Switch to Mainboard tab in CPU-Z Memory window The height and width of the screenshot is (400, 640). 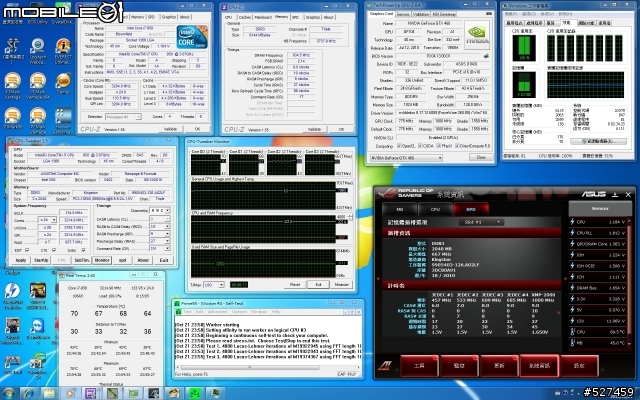coord(263,17)
